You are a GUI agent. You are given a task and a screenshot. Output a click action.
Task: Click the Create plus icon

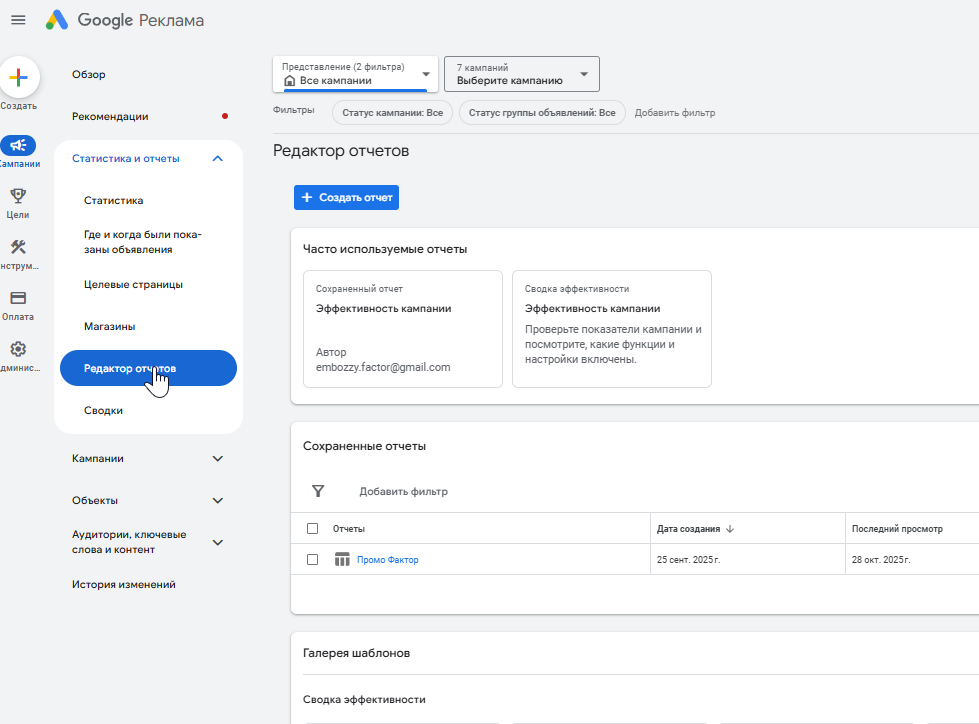click(18, 77)
